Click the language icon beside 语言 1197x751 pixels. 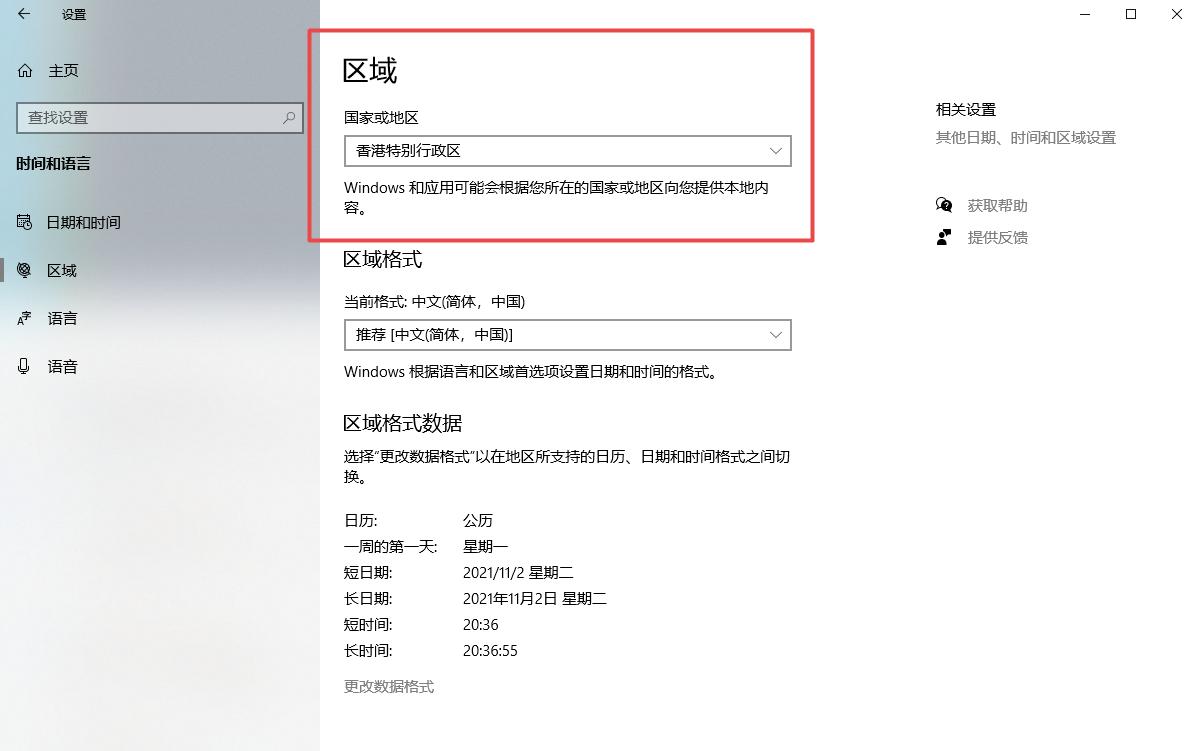[x=23, y=318]
